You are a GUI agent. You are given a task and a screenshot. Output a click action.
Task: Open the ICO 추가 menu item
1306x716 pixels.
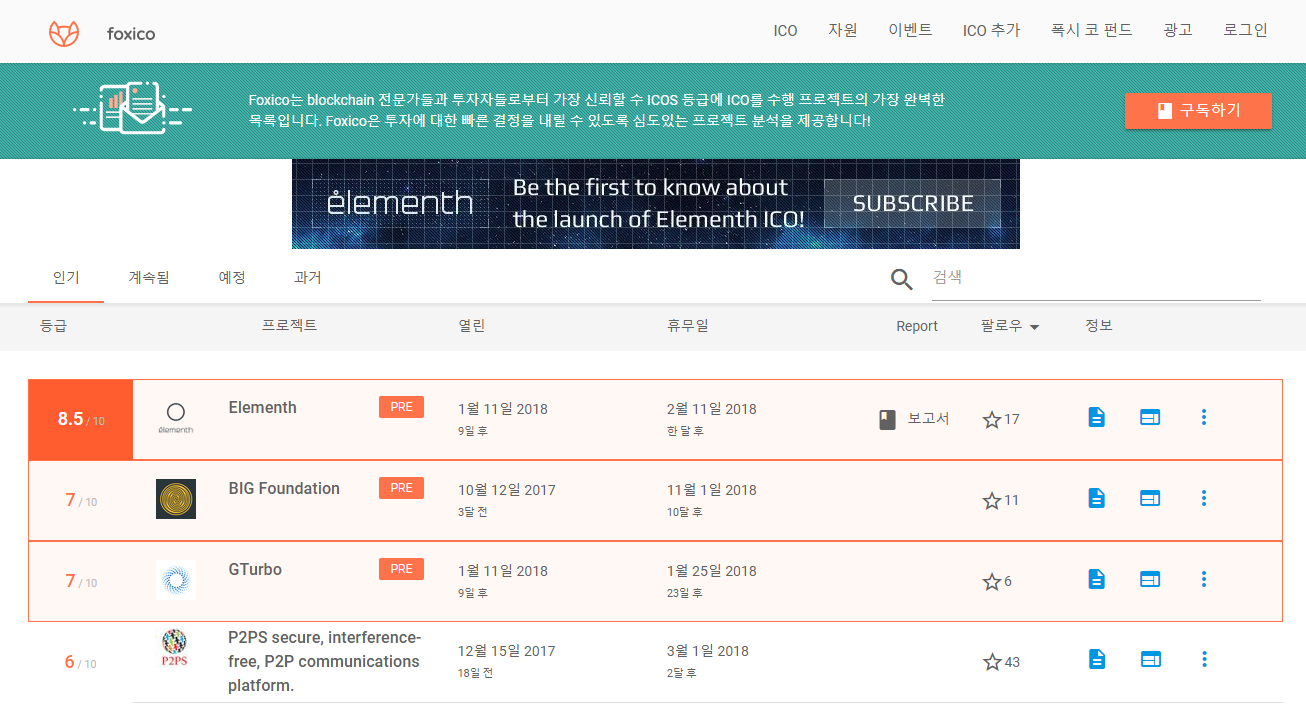(991, 30)
